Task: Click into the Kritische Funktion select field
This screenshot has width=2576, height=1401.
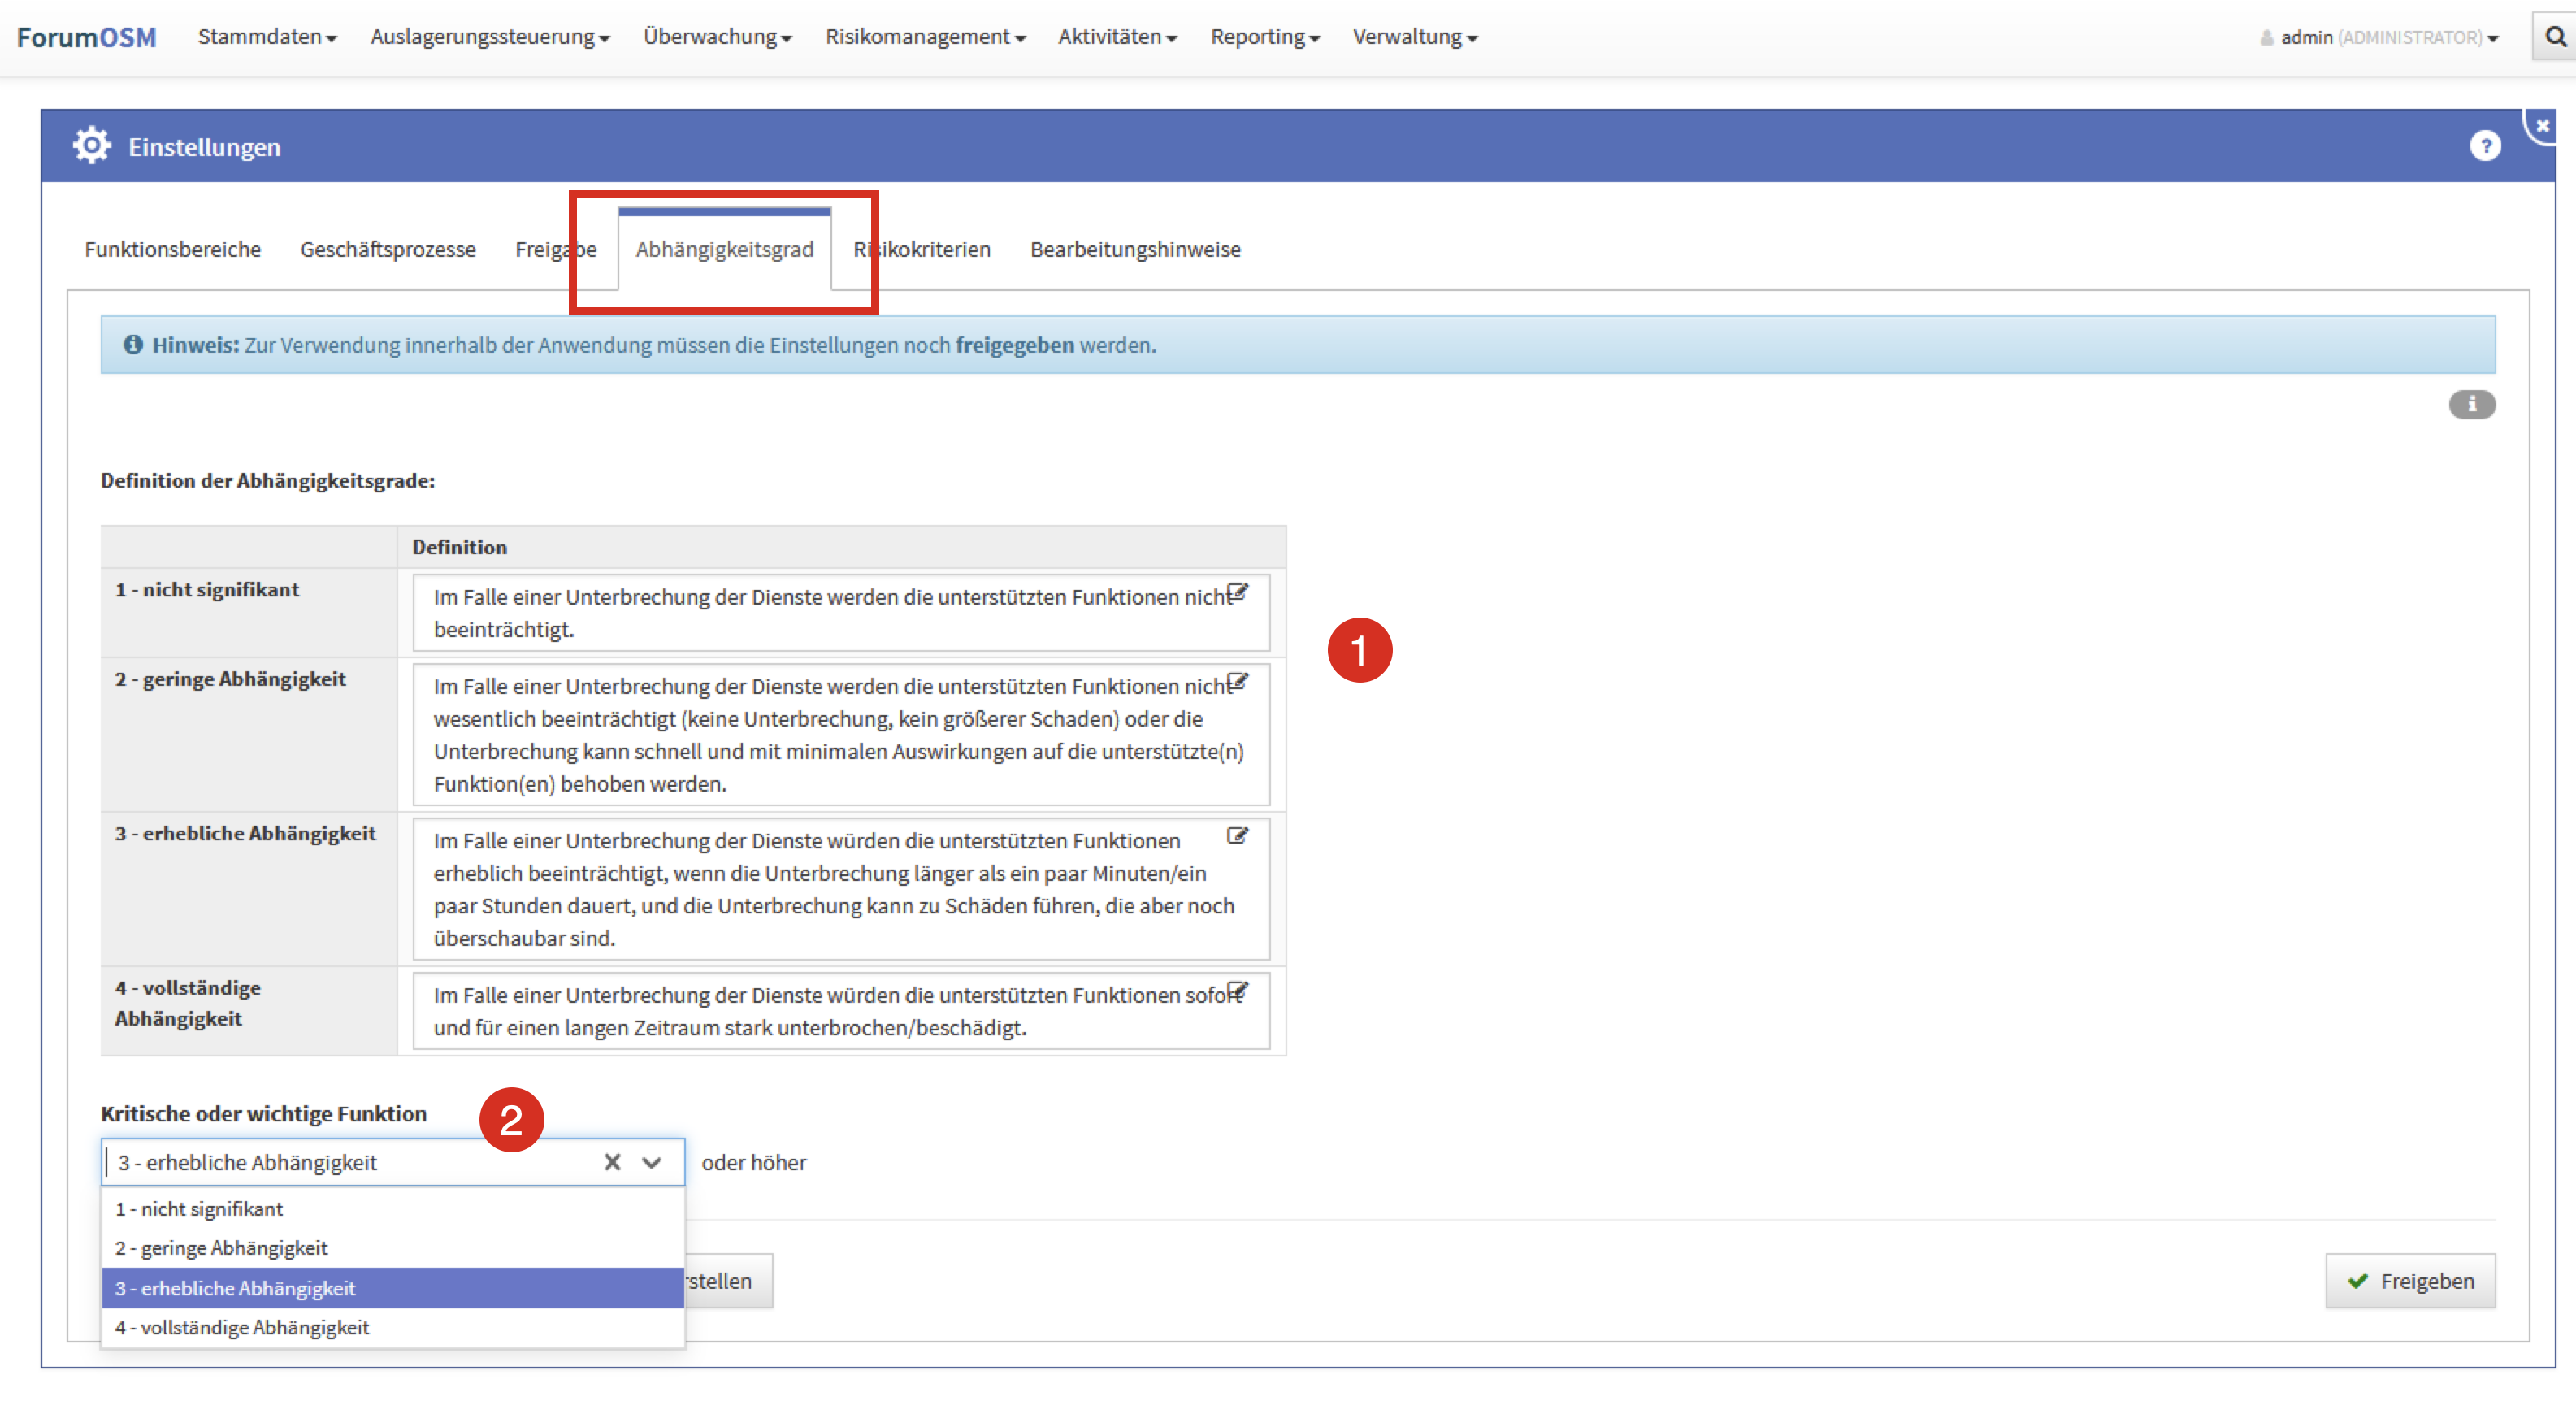Action: click(x=350, y=1162)
